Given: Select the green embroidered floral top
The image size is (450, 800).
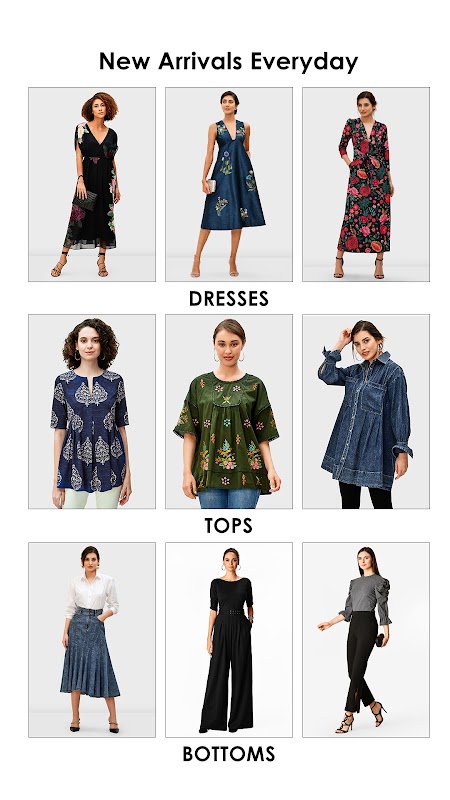Looking at the screenshot, I should (229, 411).
